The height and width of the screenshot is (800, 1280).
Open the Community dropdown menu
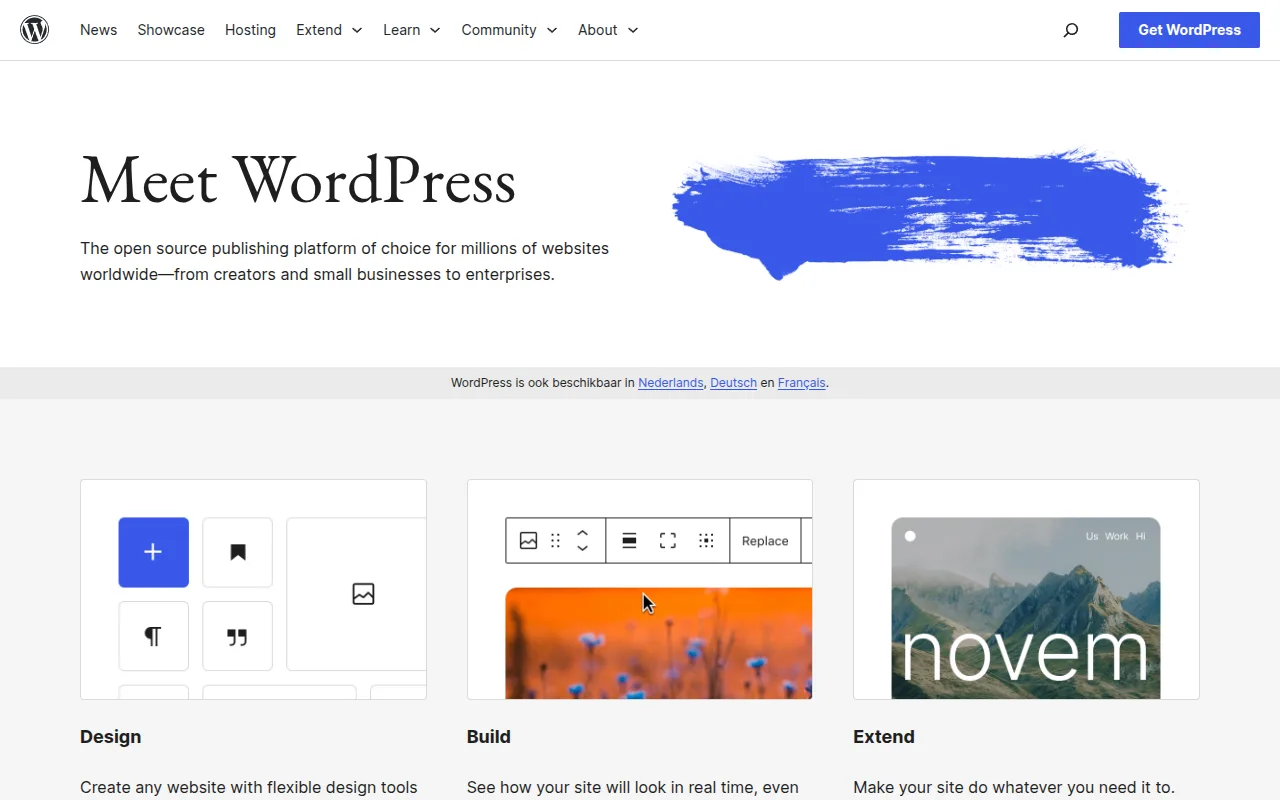click(x=509, y=30)
